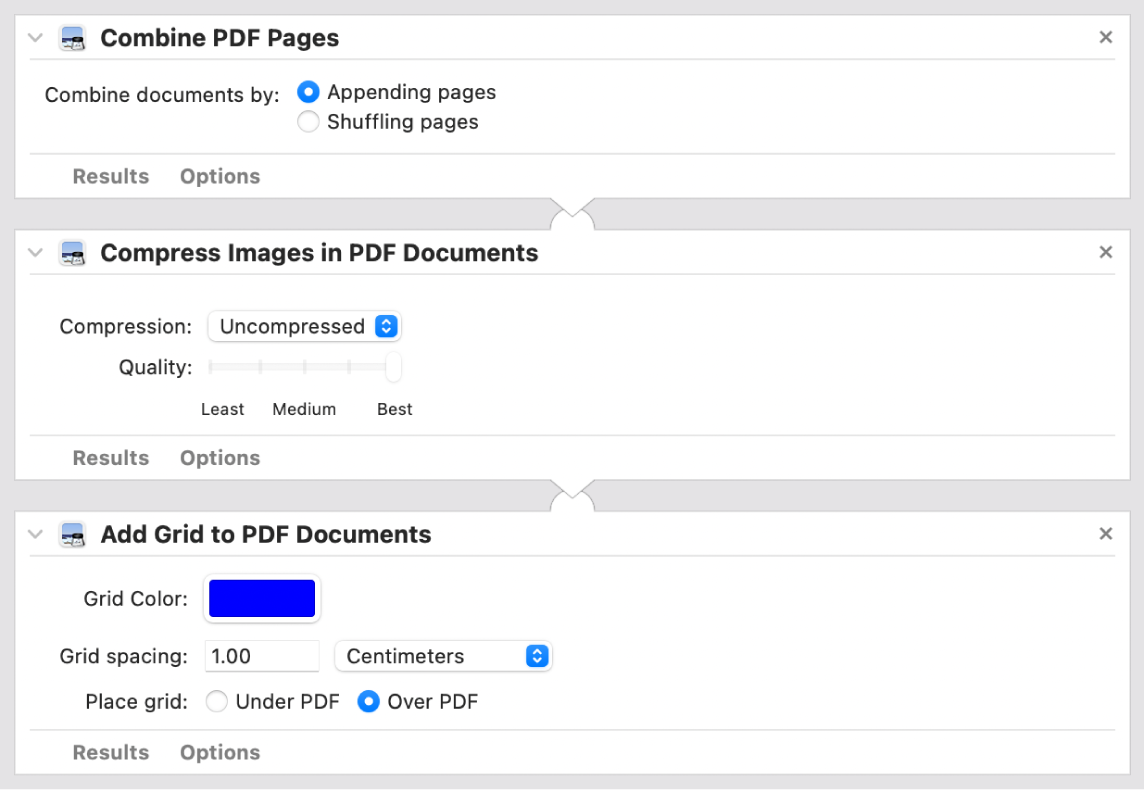Select Over PDF grid placement
The height and width of the screenshot is (790, 1144).
tap(368, 702)
